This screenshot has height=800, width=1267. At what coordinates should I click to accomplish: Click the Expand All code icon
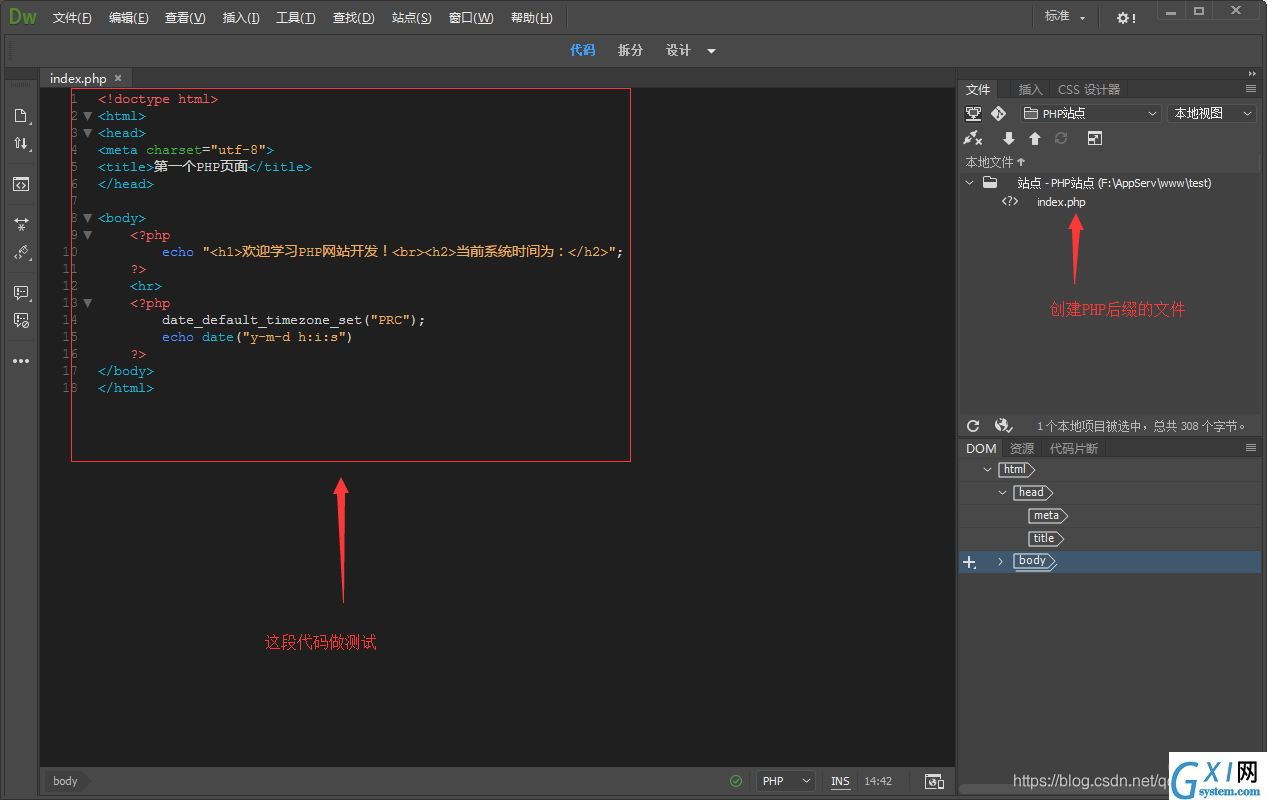(x=20, y=225)
